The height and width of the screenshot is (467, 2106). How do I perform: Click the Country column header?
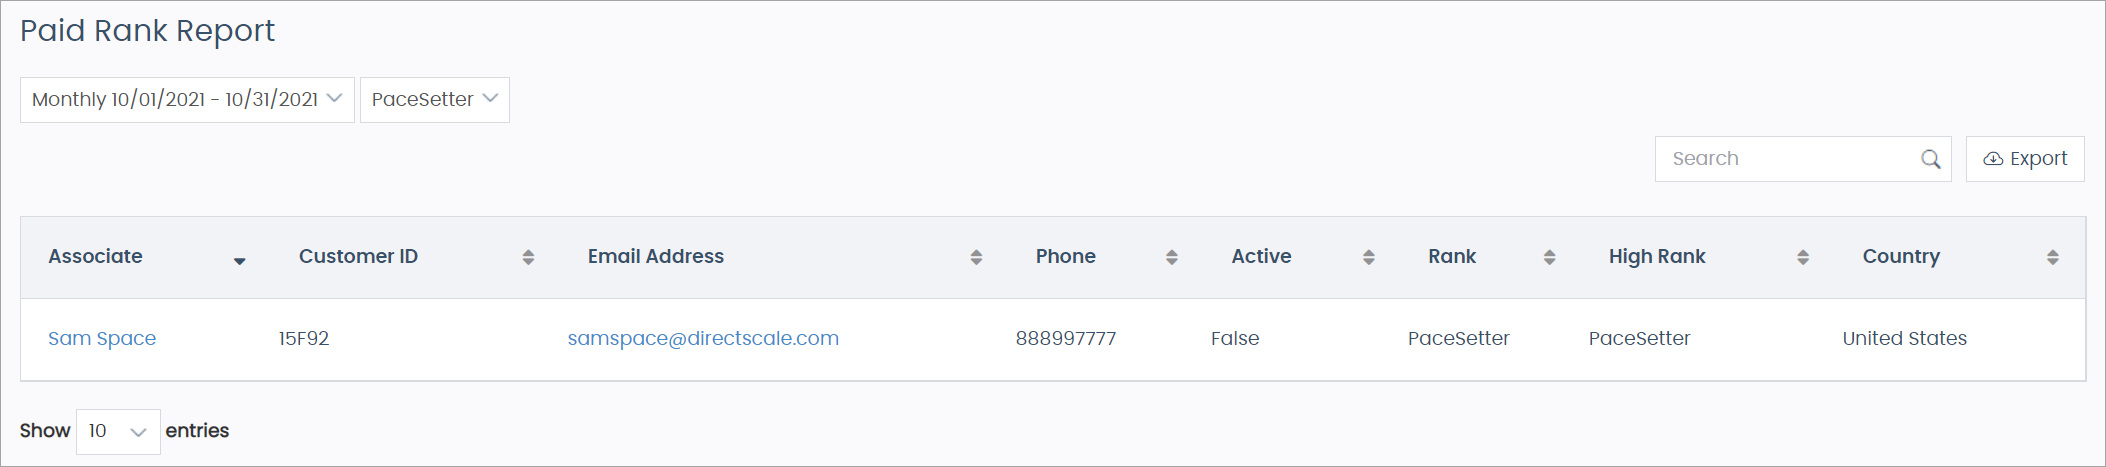point(1900,257)
